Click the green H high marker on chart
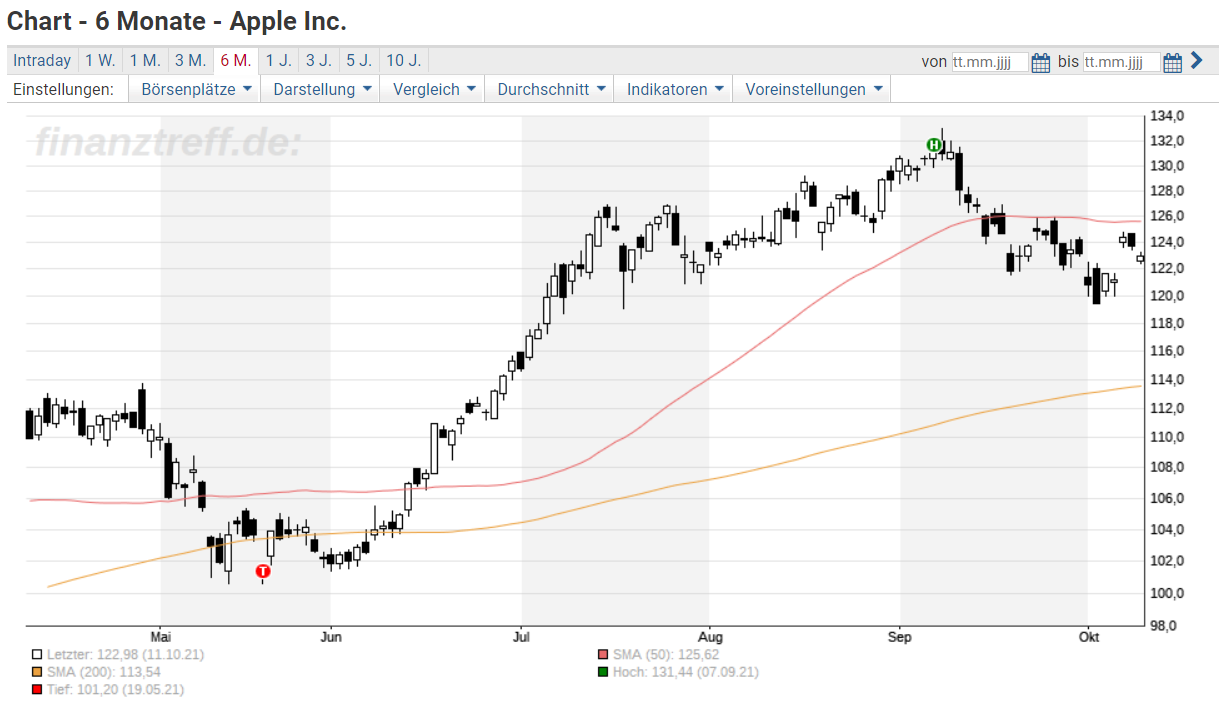1230x712 pixels. (x=934, y=145)
